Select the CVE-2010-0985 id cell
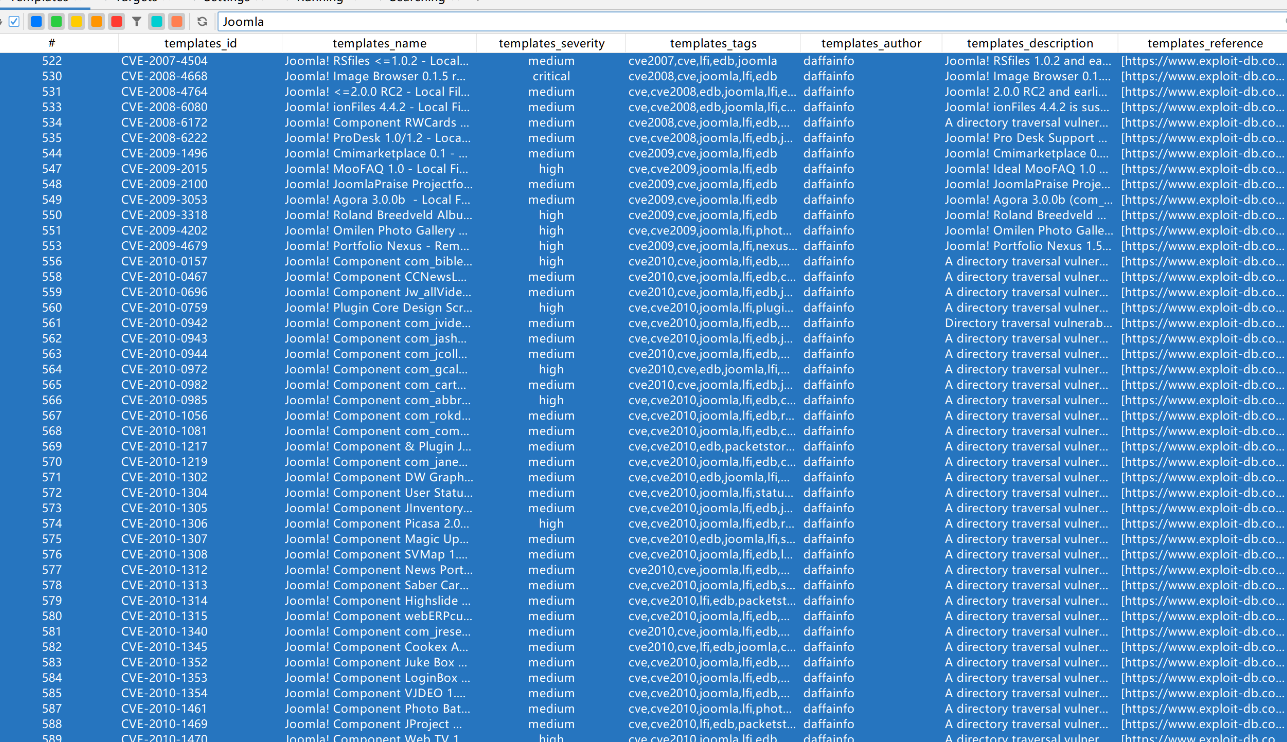1287x742 pixels. 164,400
